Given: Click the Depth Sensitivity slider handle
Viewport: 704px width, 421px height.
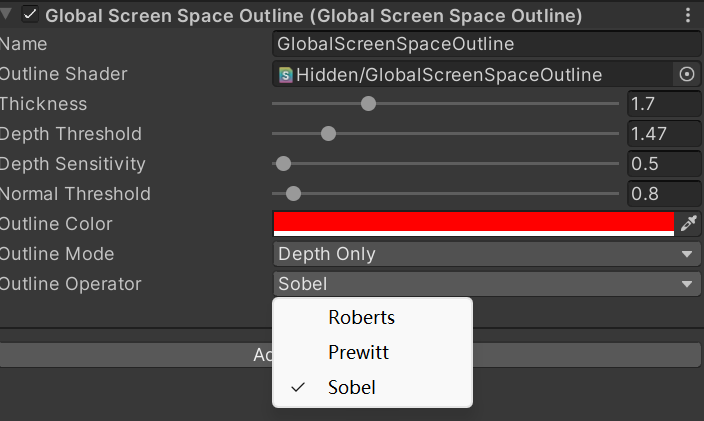Looking at the screenshot, I should 283,164.
